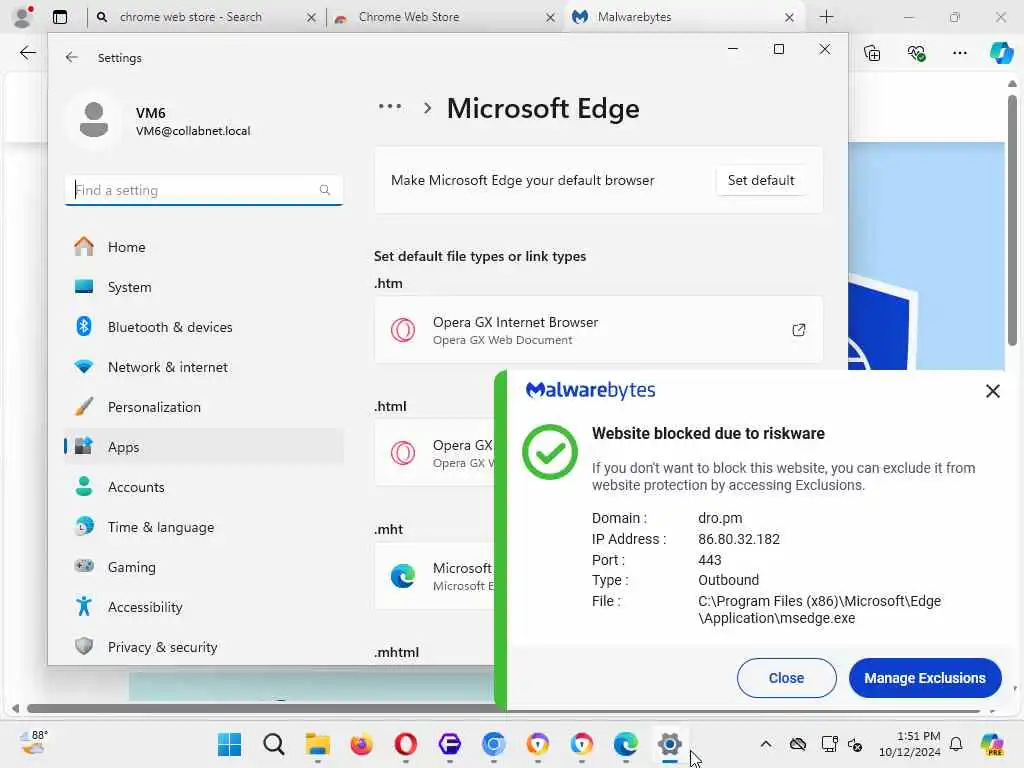The height and width of the screenshot is (768, 1024).
Task: Change the .html default app Opera GX
Action: click(434, 453)
